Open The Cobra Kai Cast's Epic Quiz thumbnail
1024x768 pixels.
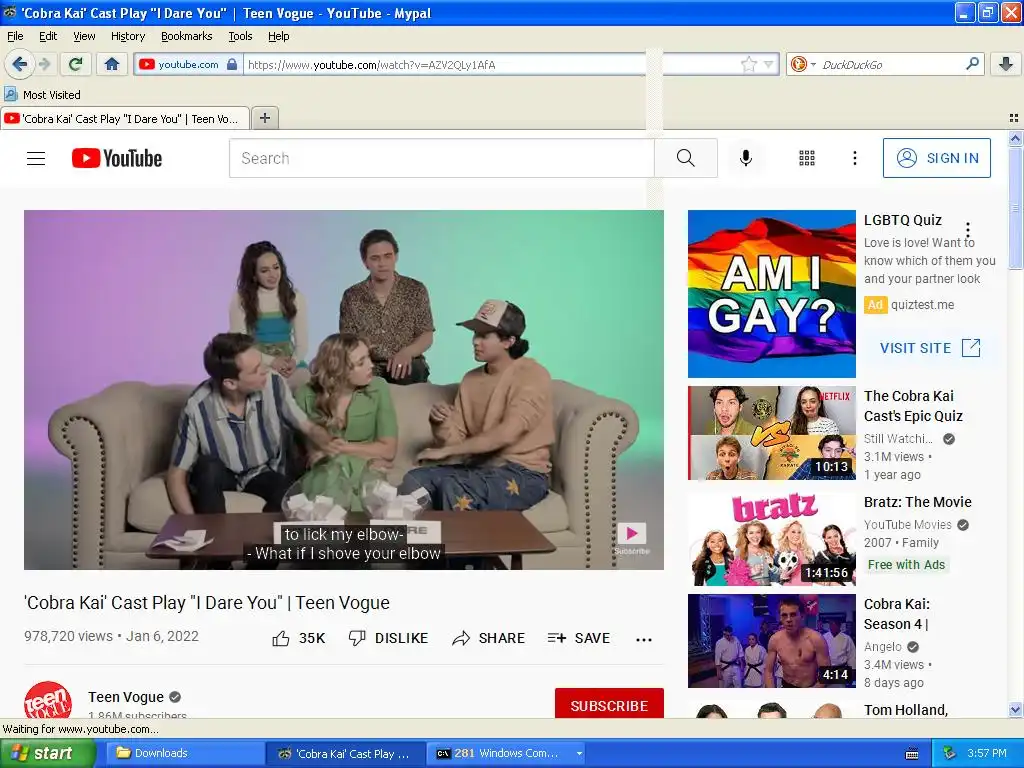click(x=771, y=432)
